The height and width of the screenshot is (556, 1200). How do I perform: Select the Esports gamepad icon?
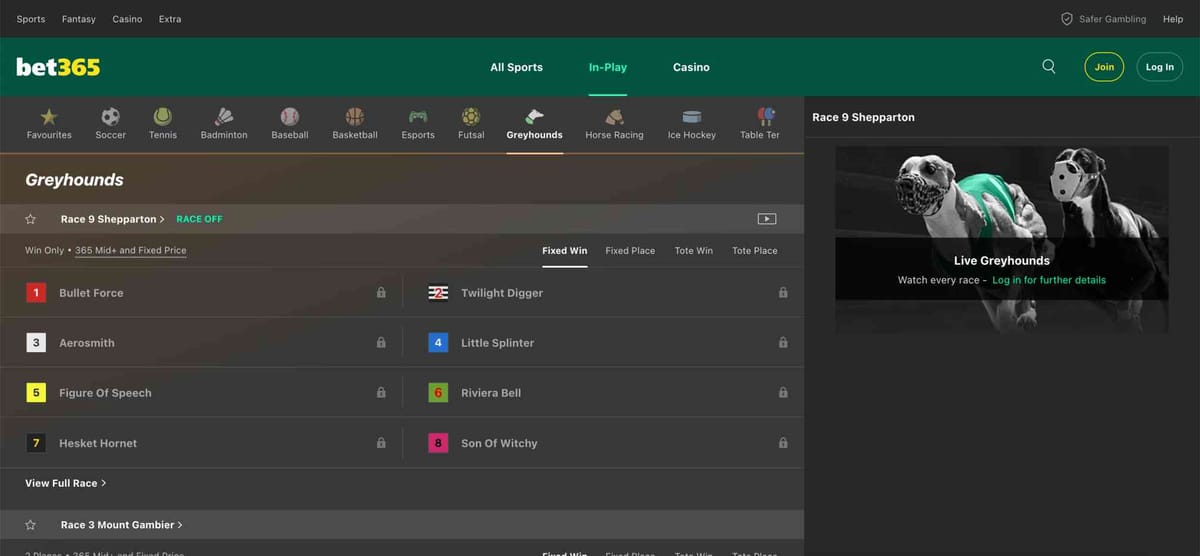click(418, 116)
